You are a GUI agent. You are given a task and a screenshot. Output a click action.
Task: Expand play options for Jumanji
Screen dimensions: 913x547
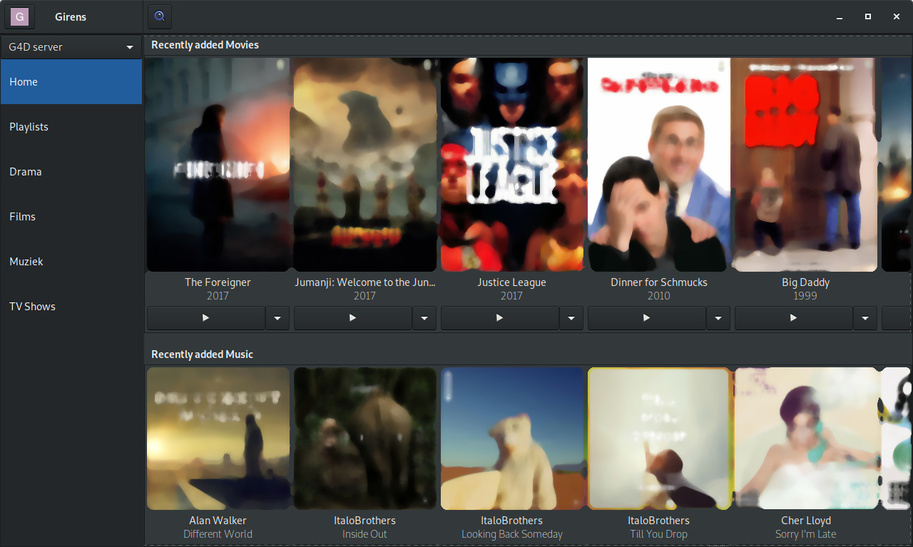coord(424,318)
